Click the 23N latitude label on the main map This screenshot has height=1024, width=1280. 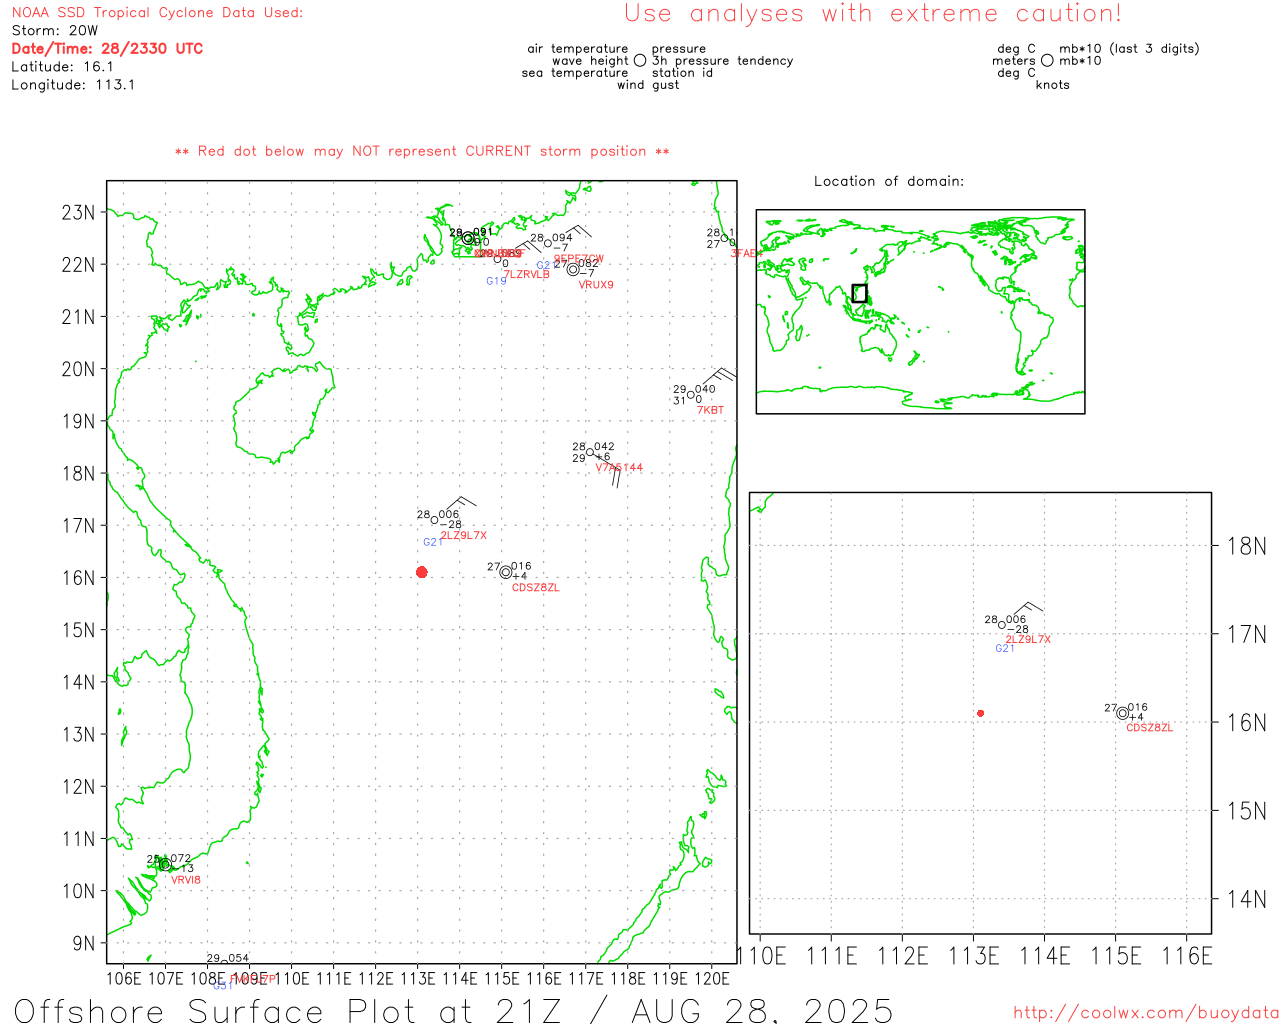tap(79, 213)
